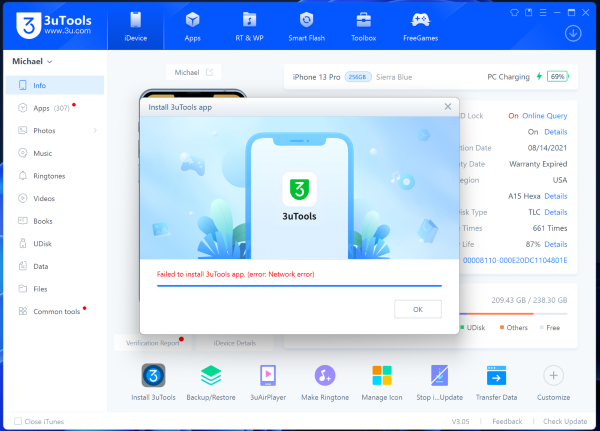This screenshot has width=600, height=431.
Task: Click OK in the install dialog
Action: click(x=418, y=309)
